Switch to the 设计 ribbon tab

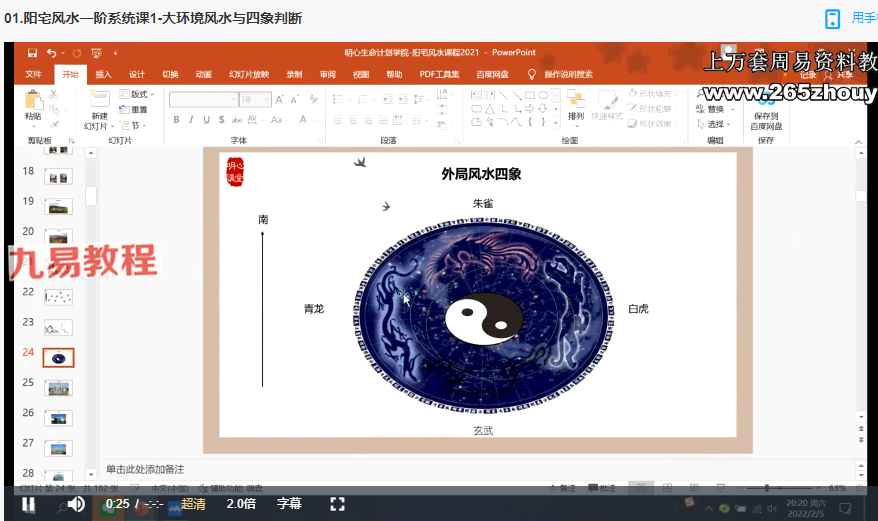point(137,75)
